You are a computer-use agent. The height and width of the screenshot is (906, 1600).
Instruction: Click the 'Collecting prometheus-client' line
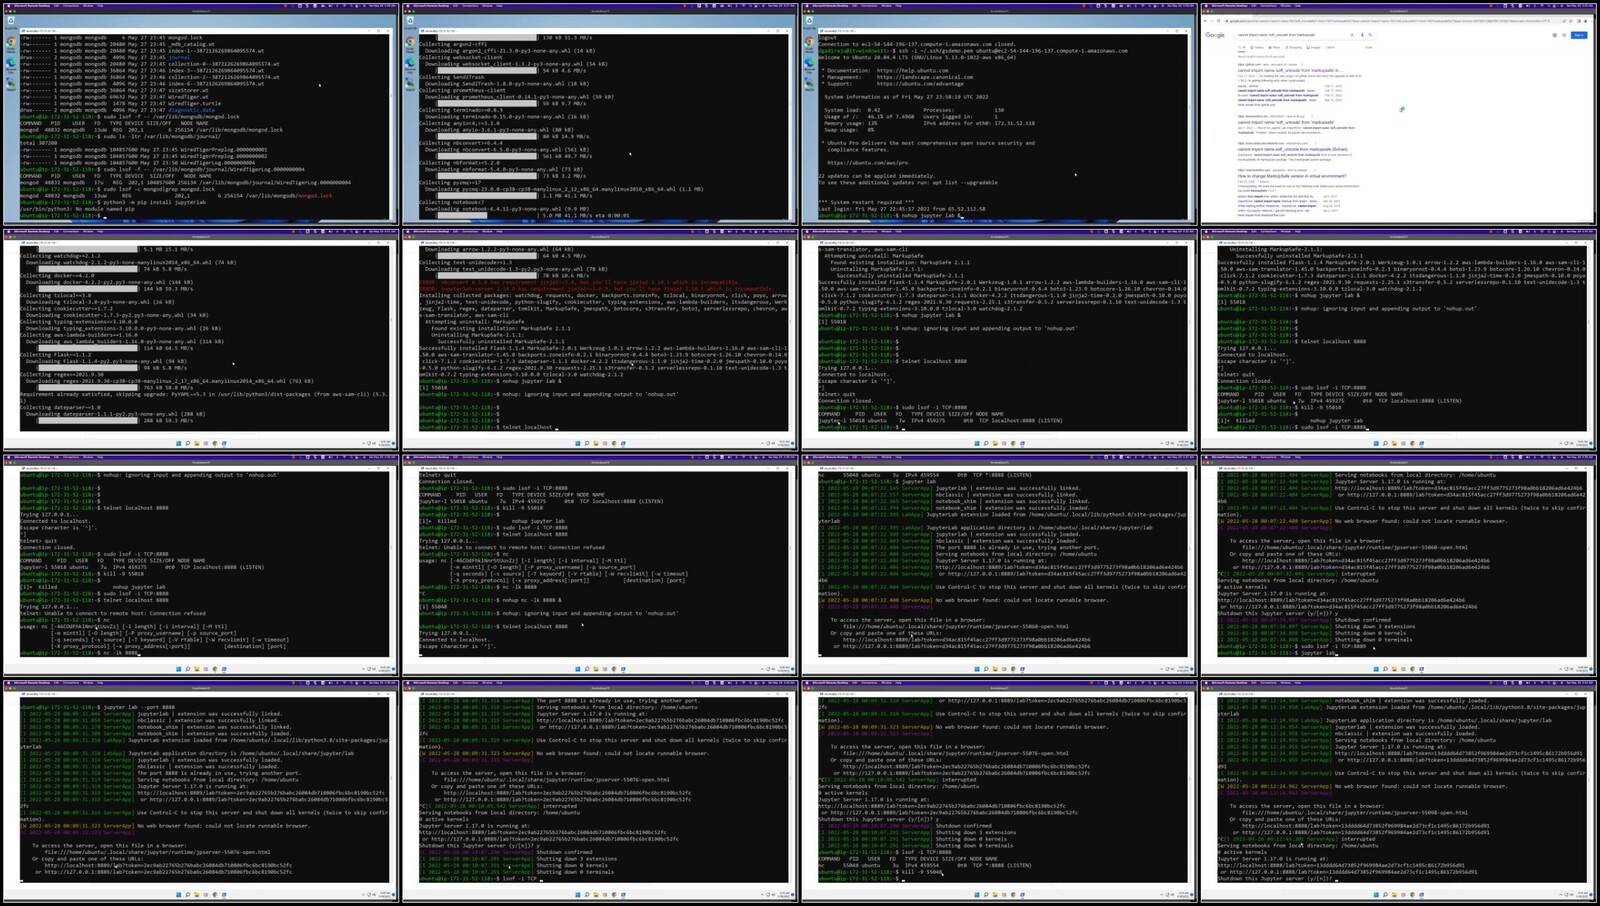(x=462, y=90)
